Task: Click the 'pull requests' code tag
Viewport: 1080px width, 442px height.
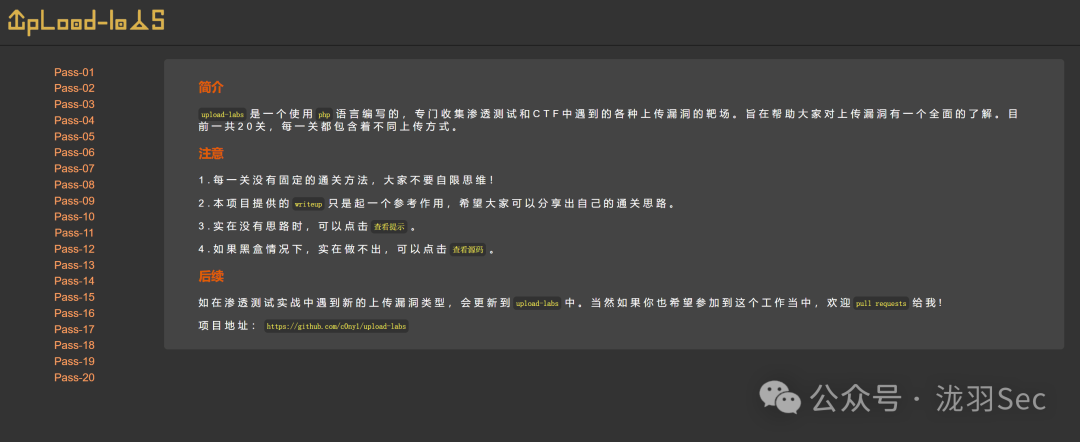Action: click(x=882, y=303)
